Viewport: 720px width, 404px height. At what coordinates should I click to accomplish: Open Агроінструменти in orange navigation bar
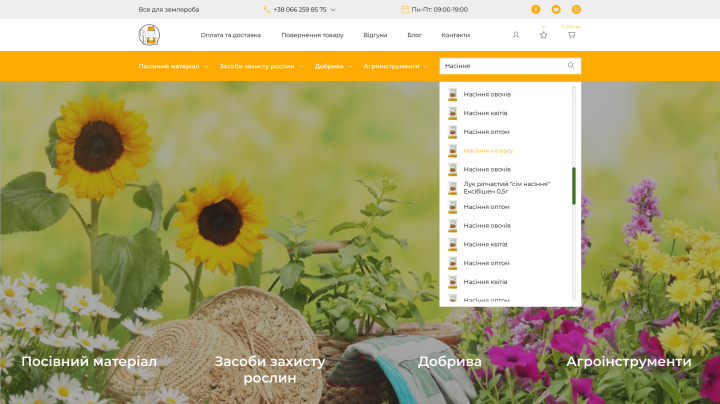point(391,66)
